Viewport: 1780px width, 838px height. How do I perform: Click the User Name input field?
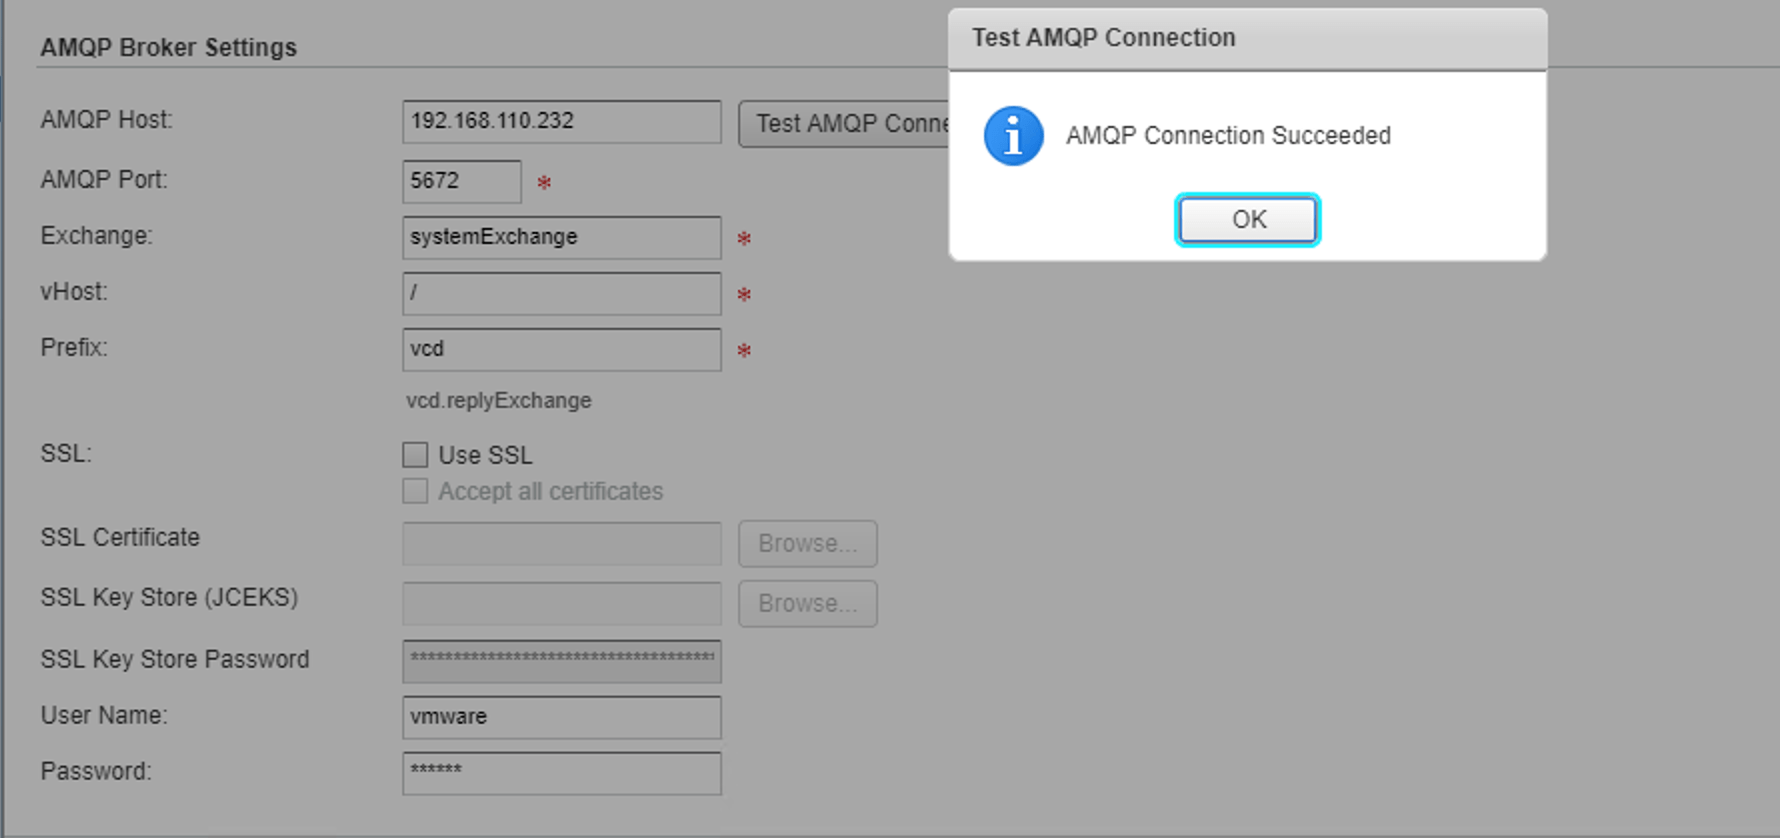tap(561, 717)
